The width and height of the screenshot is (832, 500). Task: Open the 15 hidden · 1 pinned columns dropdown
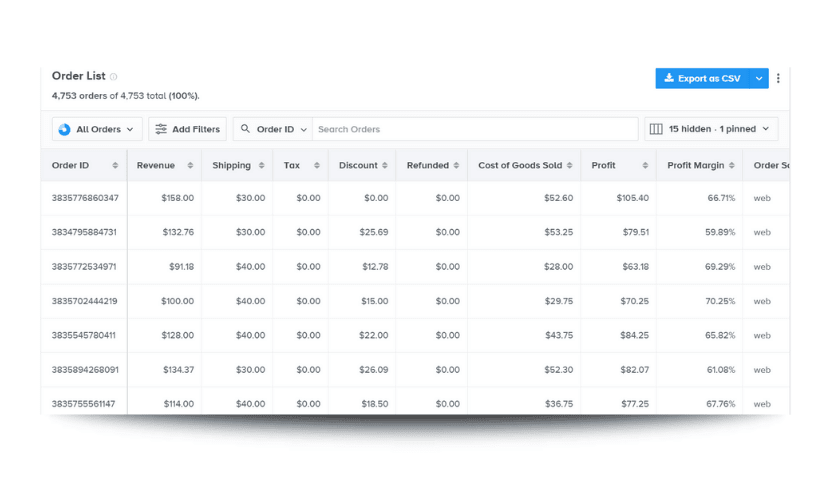pyautogui.click(x=711, y=129)
